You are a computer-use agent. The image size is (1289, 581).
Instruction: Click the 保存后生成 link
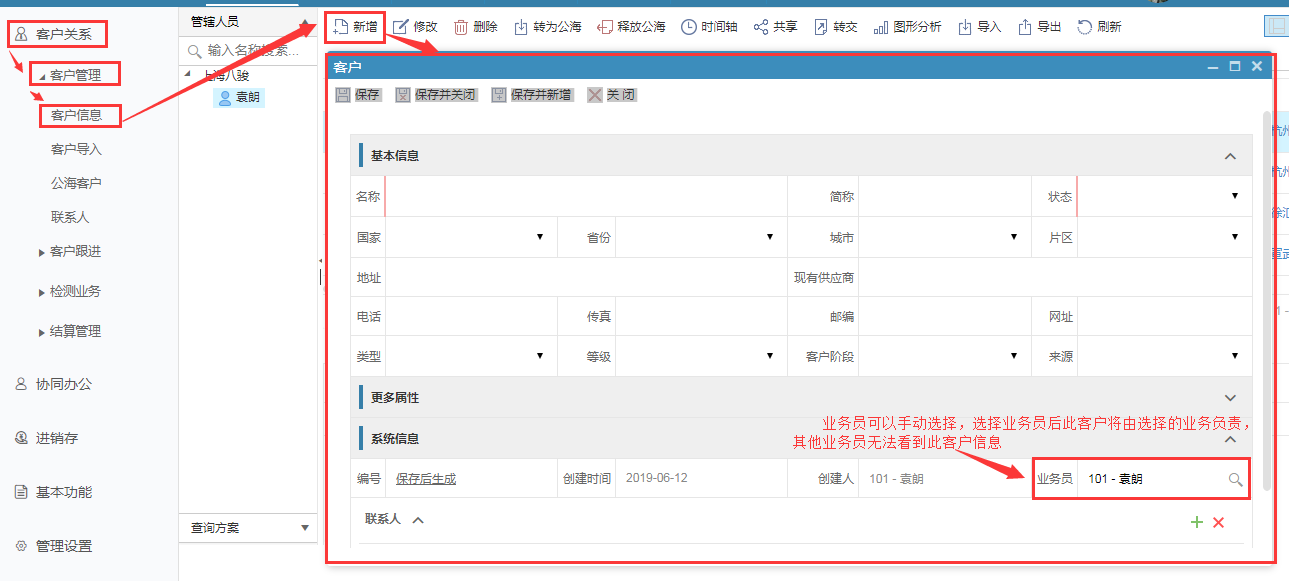click(x=425, y=479)
